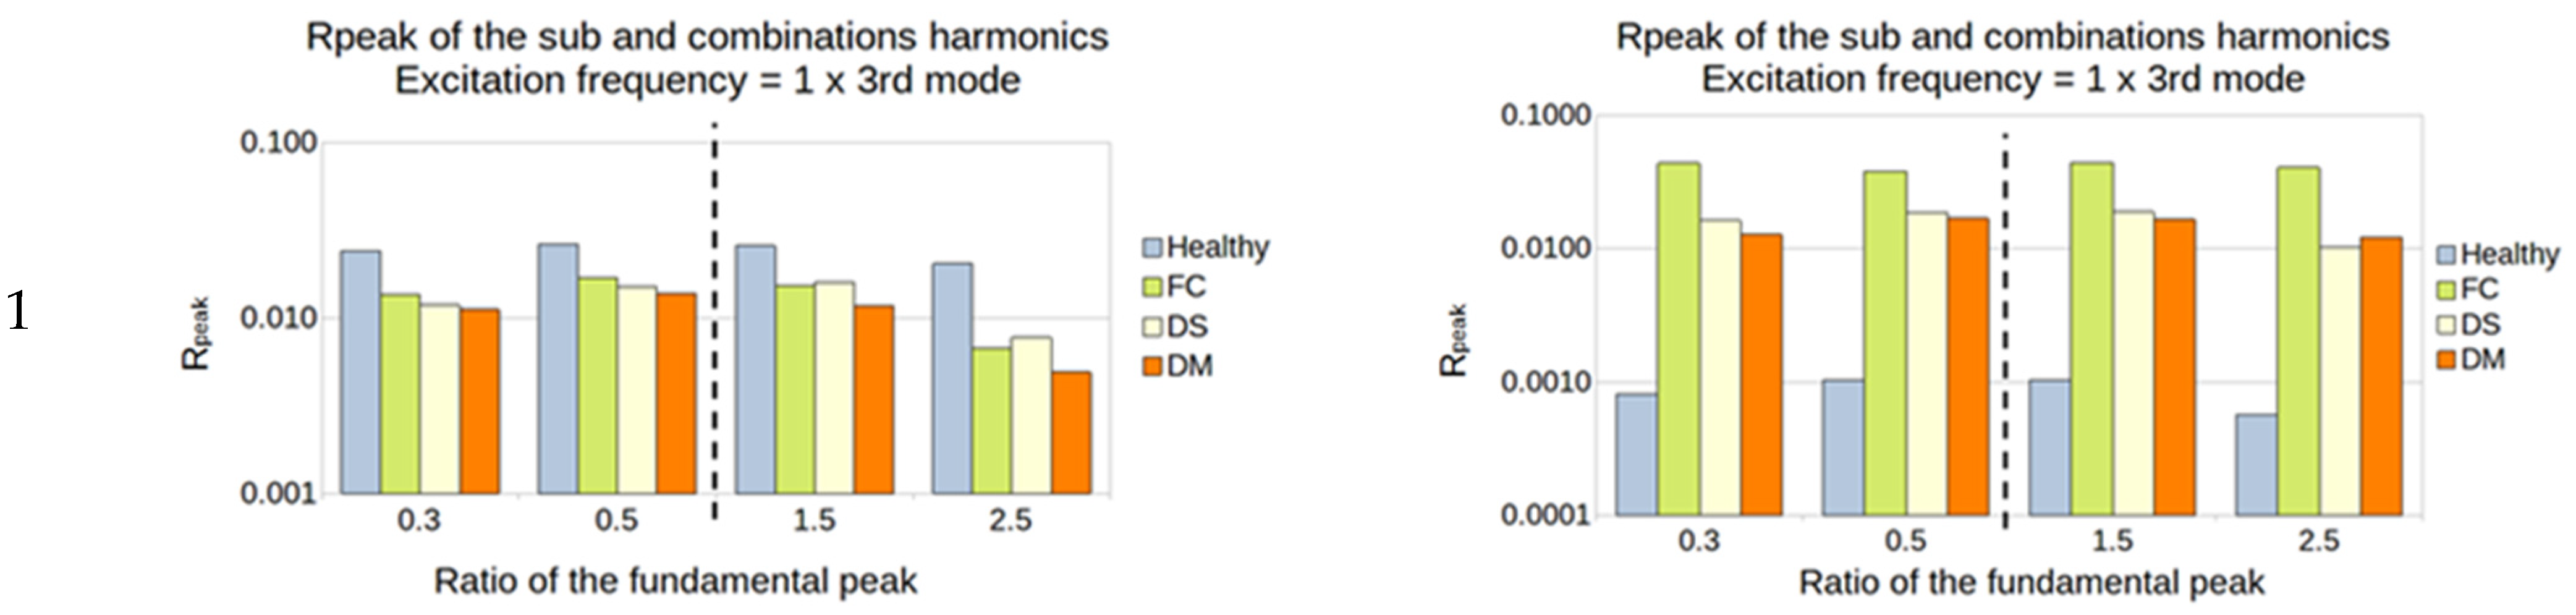
Task: Select the Healthy bar at 0.3 in left chart
Action: coord(361,372)
